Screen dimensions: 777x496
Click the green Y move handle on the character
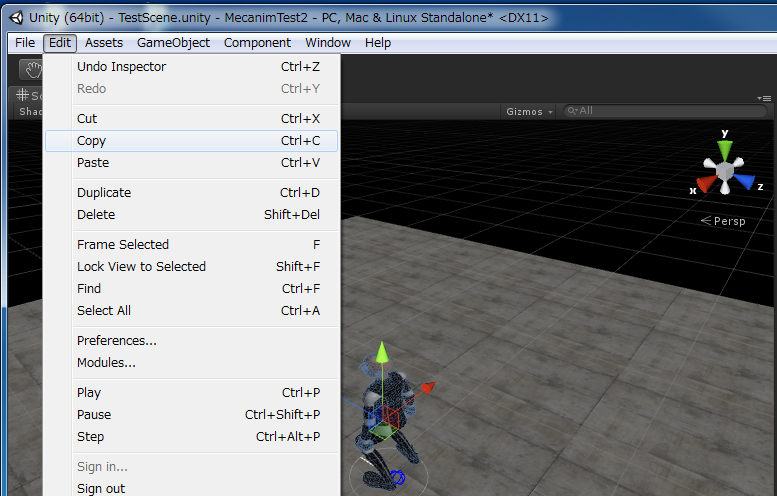point(382,352)
